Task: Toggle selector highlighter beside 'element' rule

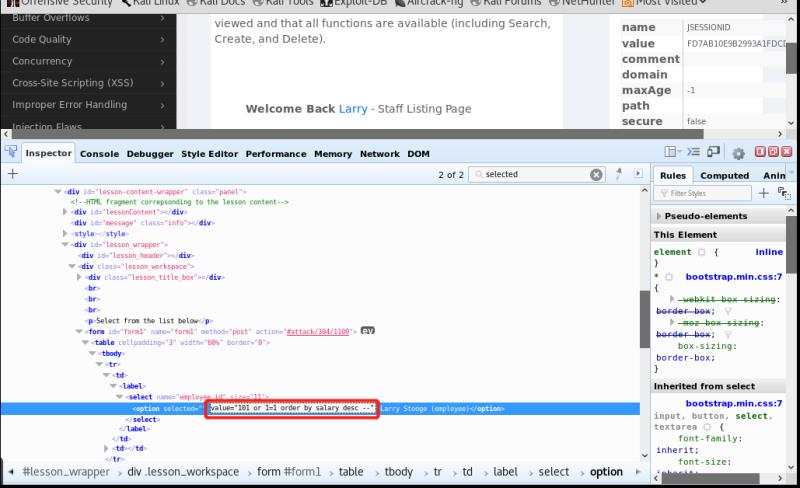Action: click(702, 252)
